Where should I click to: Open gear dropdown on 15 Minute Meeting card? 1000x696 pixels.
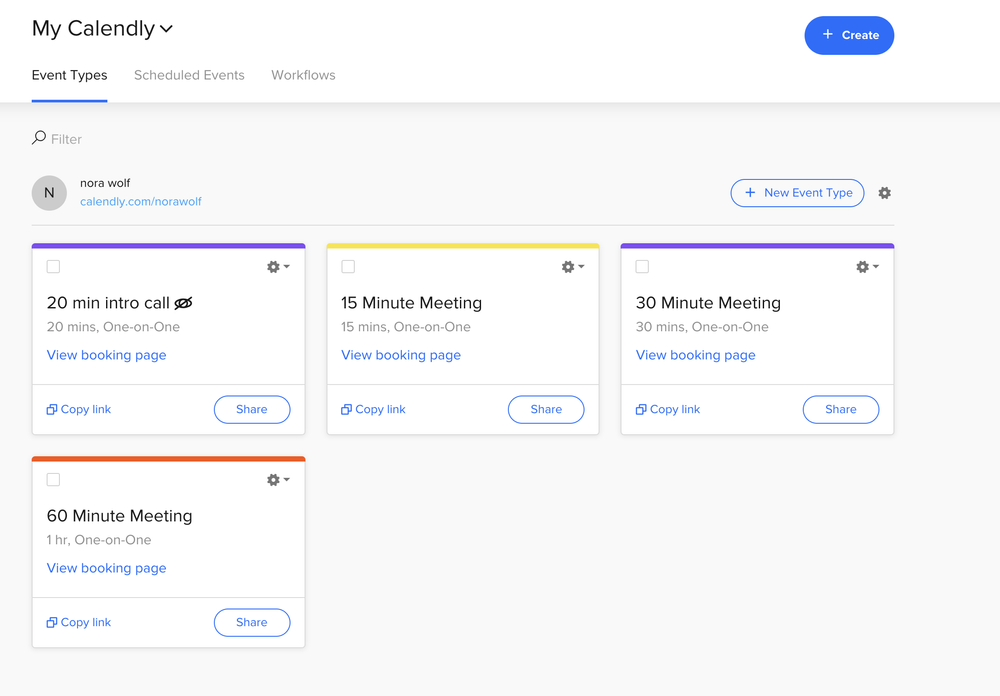[x=573, y=267]
